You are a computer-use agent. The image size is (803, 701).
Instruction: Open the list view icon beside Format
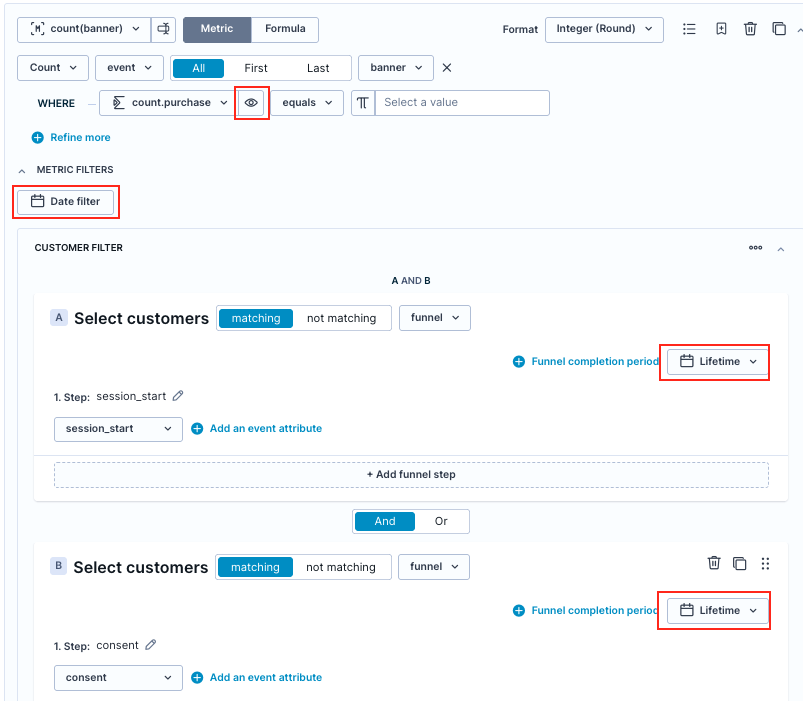(x=689, y=29)
